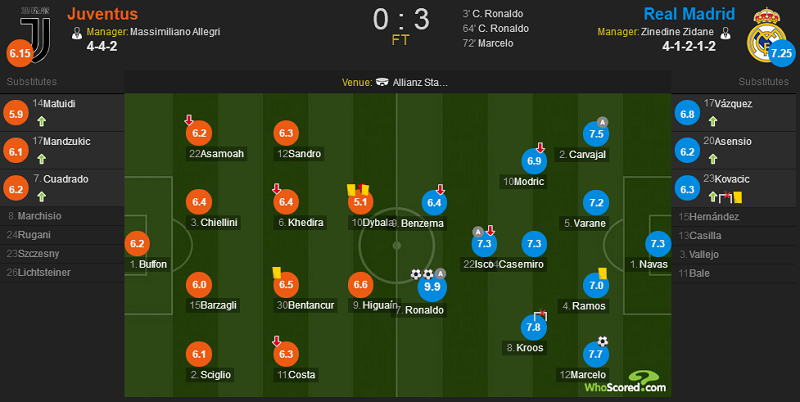Screen dimensions: 800x402
Task: Select unused substitute Bale
Action: (x=733, y=273)
